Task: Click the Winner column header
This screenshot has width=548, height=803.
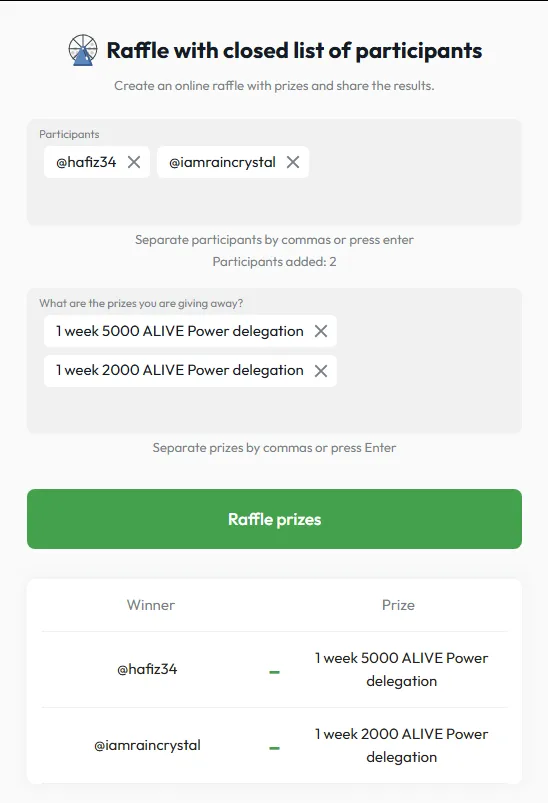Action: [151, 605]
